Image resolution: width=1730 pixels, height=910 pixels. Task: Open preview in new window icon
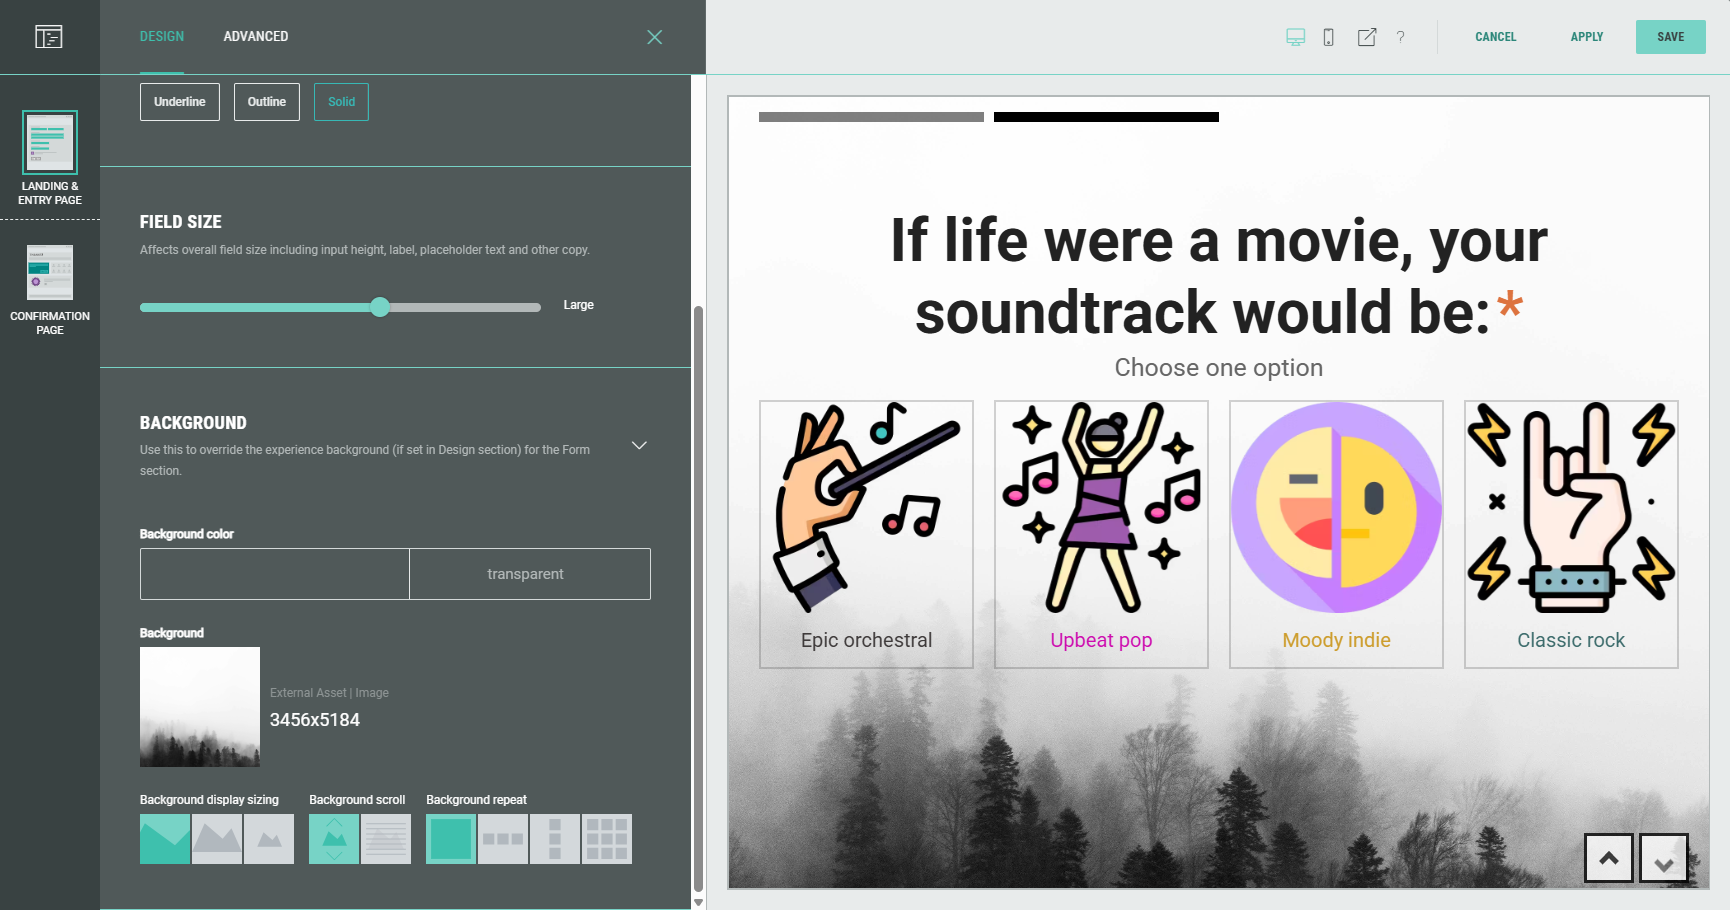point(1366,37)
